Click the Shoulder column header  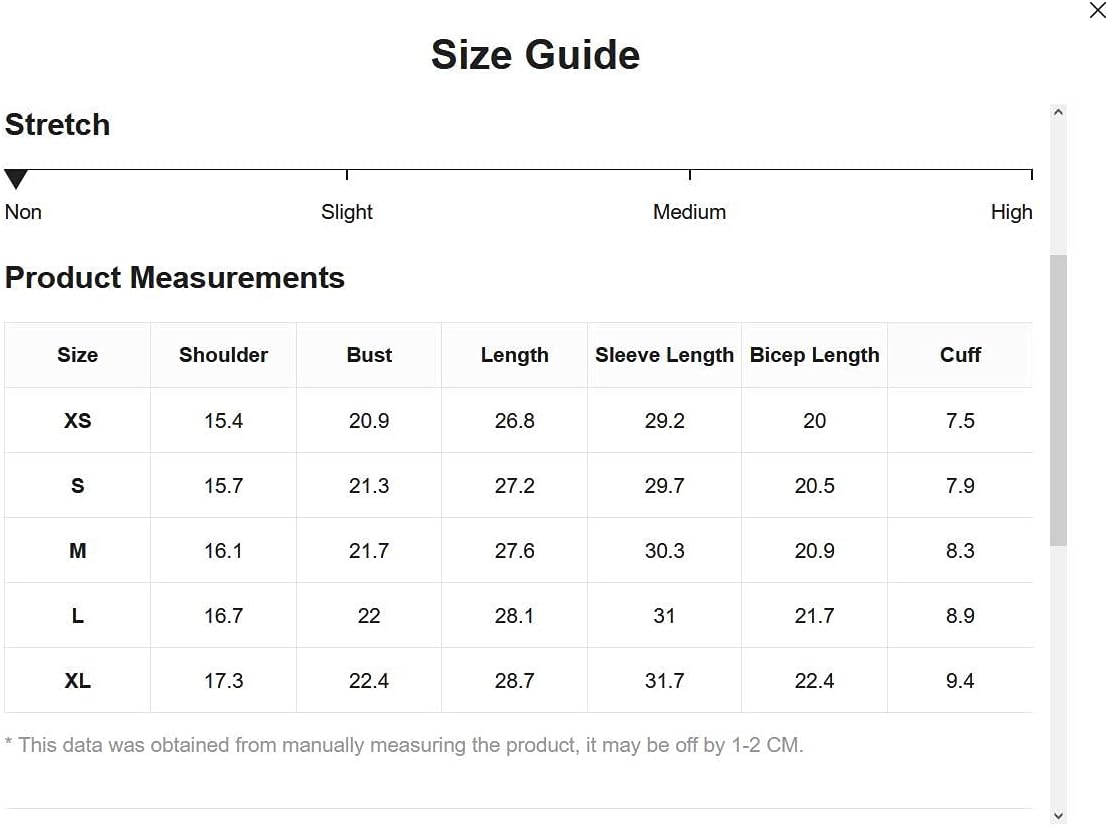click(x=223, y=355)
